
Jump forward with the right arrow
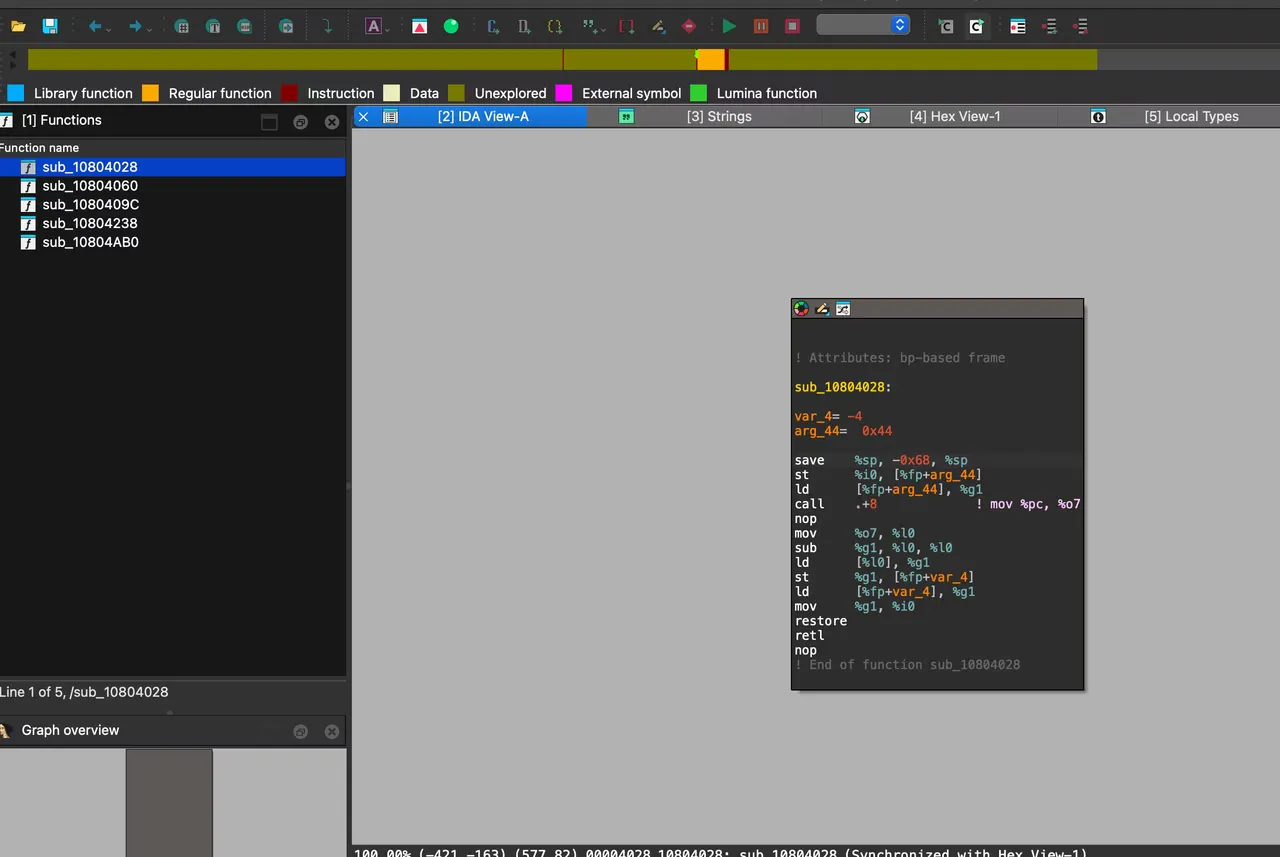[135, 26]
